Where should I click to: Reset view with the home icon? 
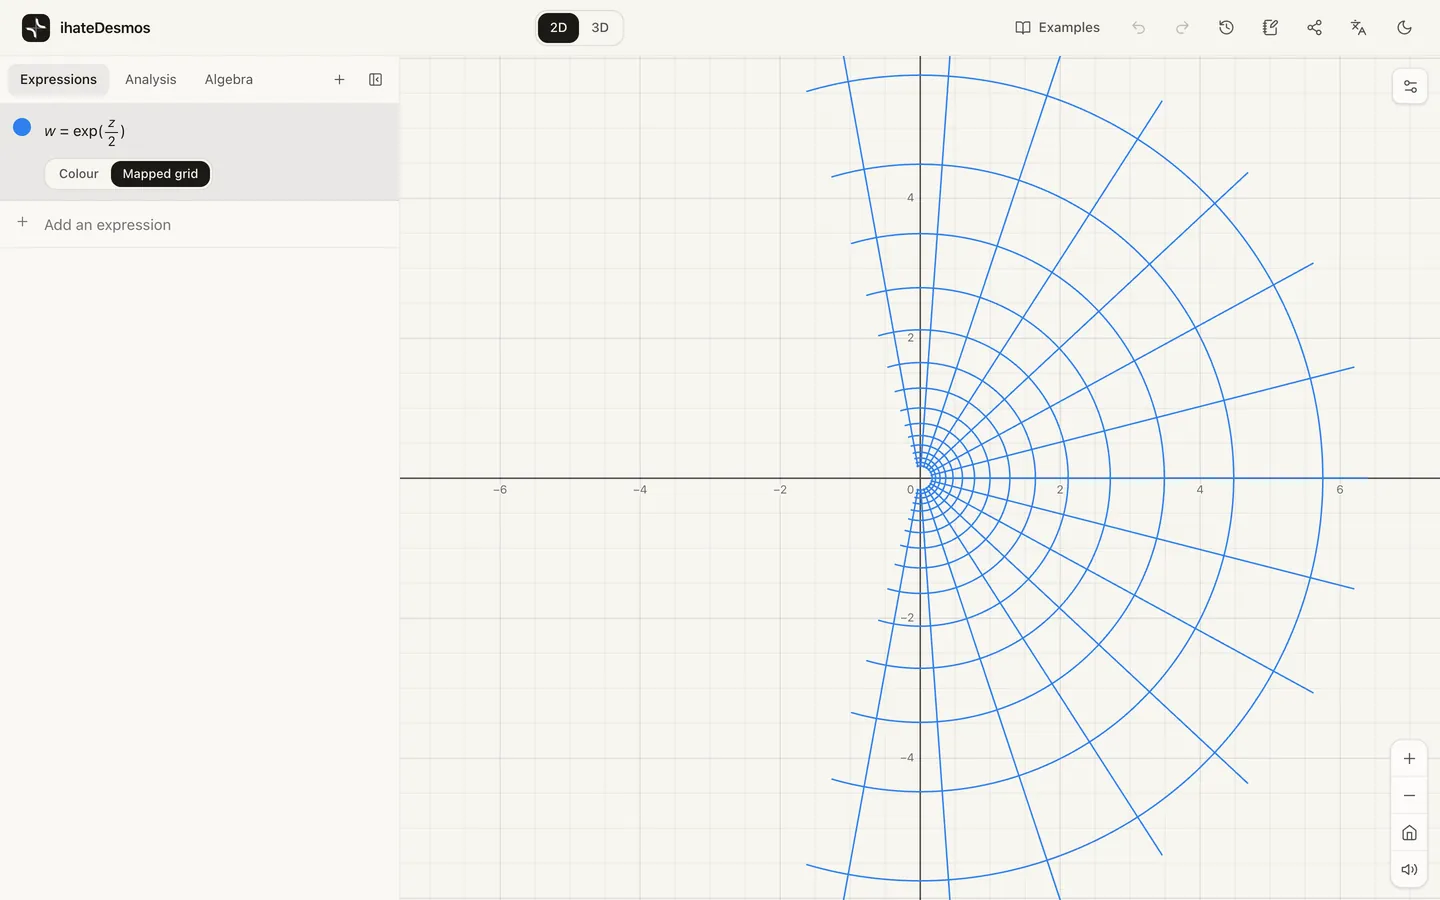coord(1409,833)
